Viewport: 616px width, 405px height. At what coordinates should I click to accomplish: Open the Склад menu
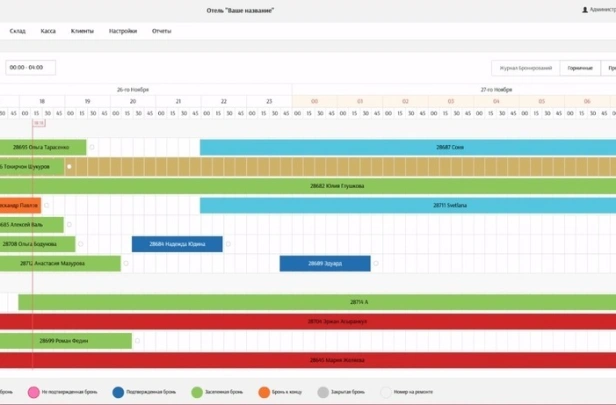18,31
